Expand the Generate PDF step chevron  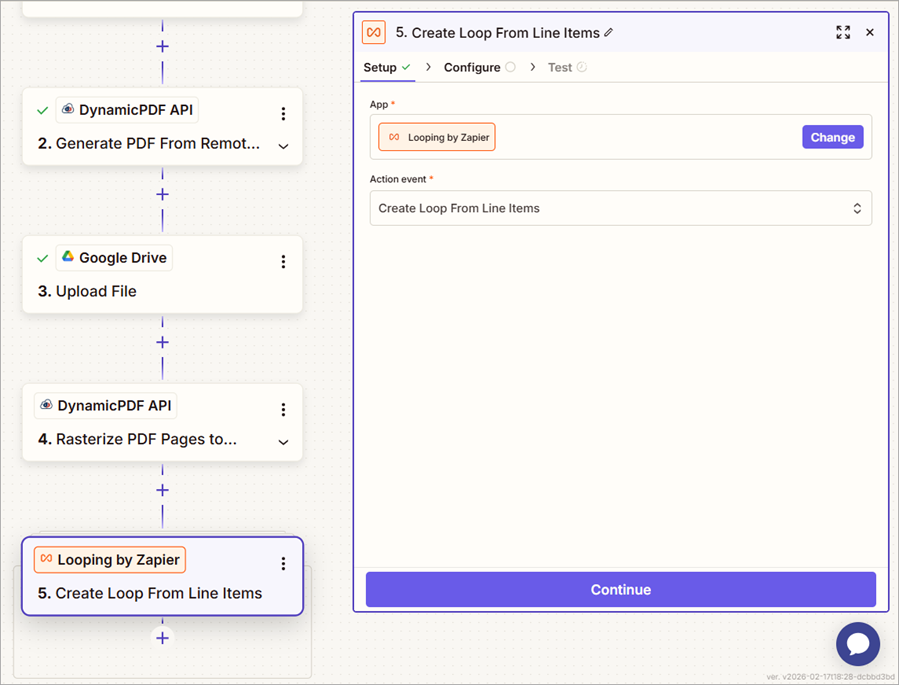(x=283, y=146)
